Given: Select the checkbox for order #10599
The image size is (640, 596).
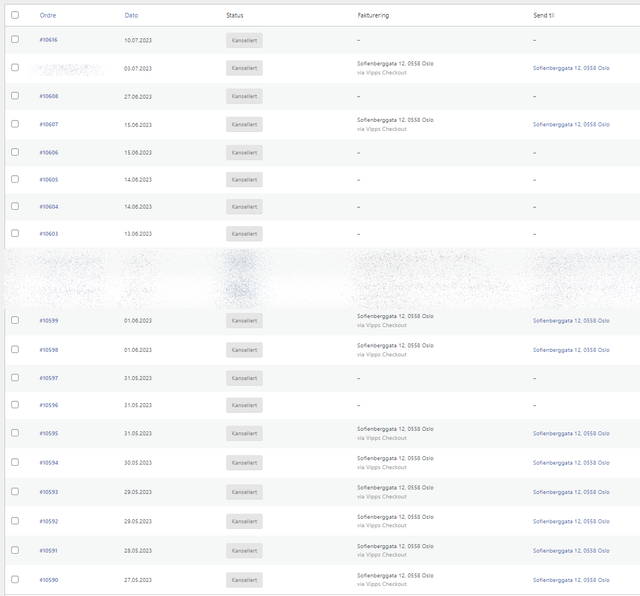Looking at the screenshot, I should pyautogui.click(x=15, y=320).
